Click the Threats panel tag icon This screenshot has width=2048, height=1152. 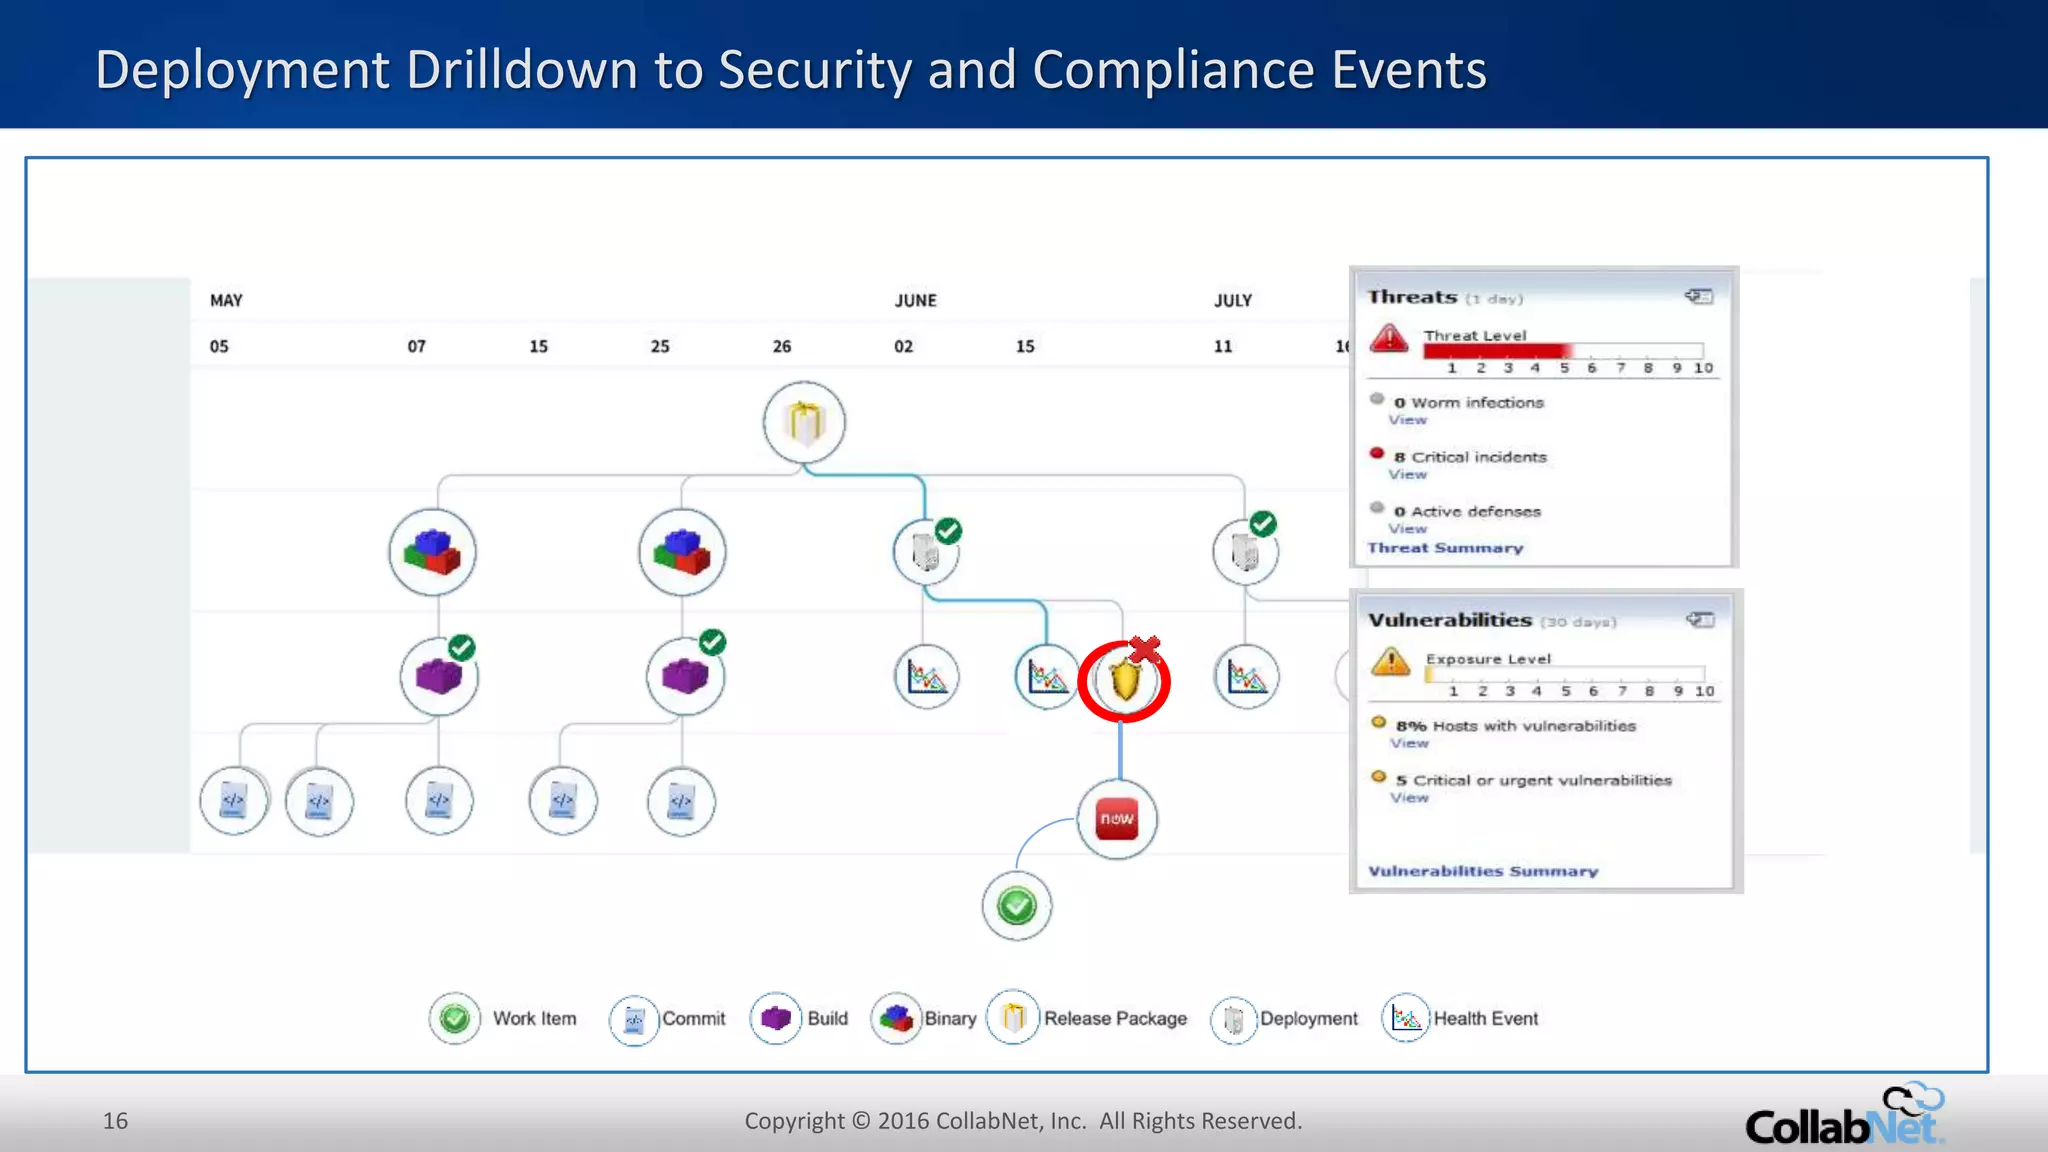[1699, 296]
